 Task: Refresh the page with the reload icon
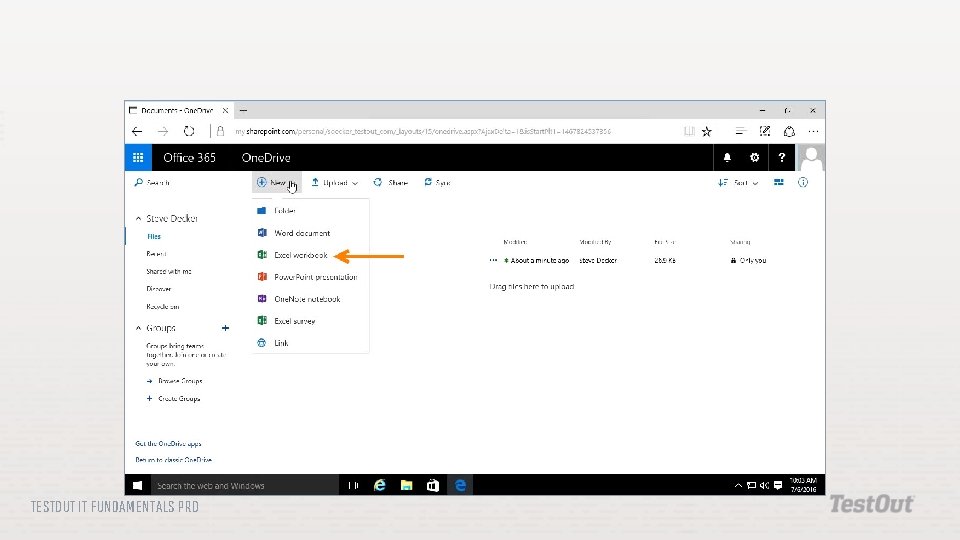[x=189, y=131]
